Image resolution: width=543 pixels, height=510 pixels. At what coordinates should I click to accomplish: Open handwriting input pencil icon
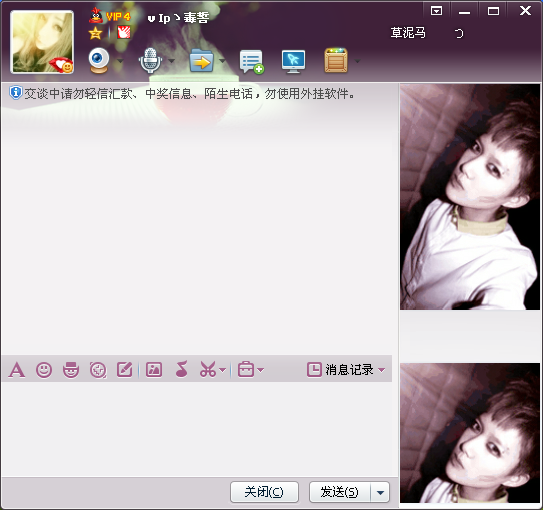tap(125, 369)
